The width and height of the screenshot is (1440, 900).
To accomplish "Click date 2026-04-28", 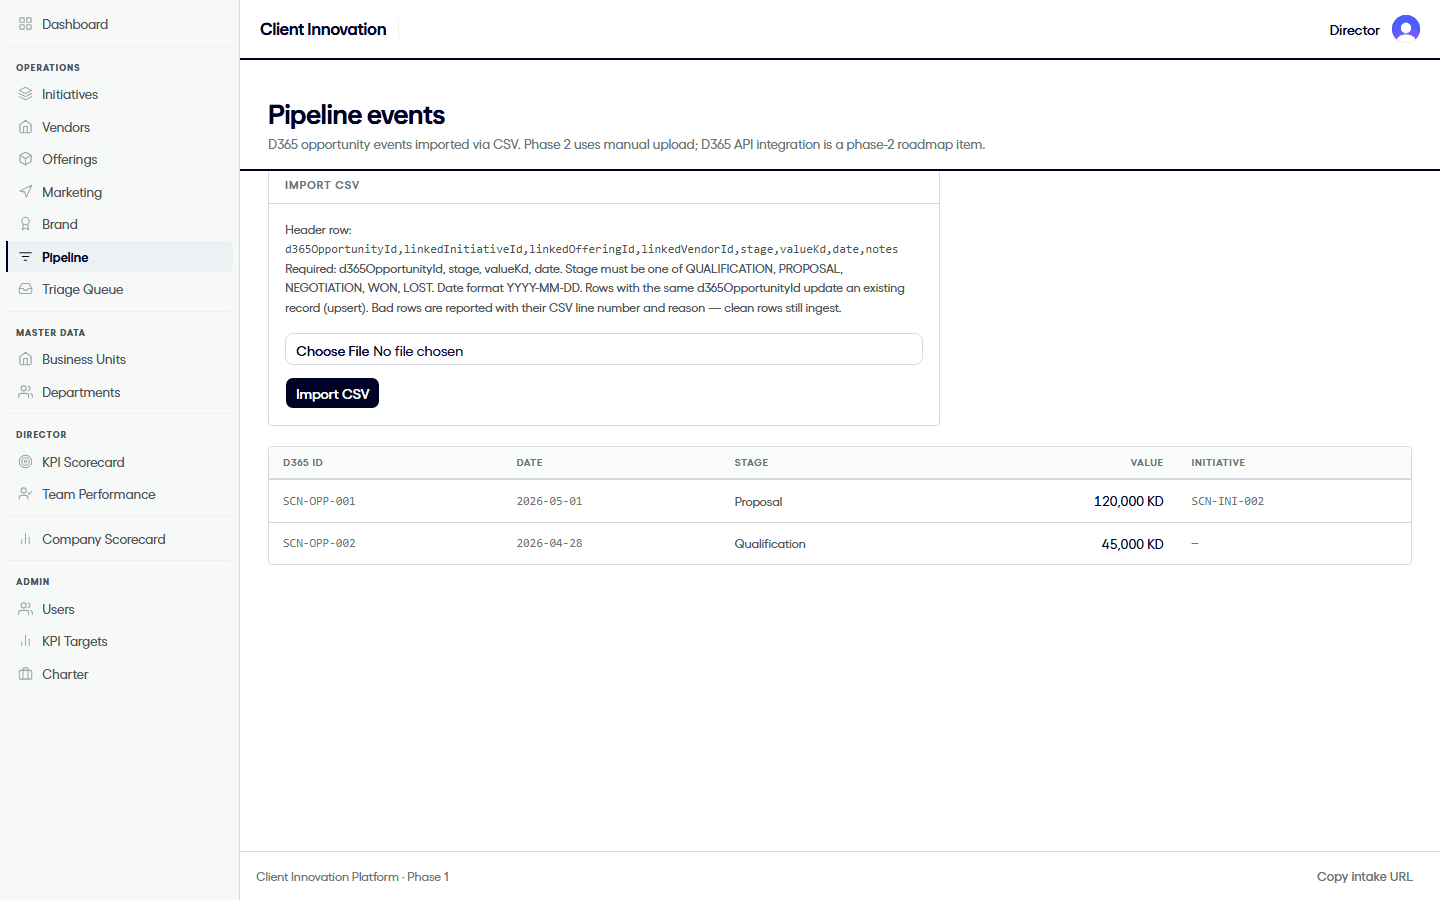I will pyautogui.click(x=549, y=543).
